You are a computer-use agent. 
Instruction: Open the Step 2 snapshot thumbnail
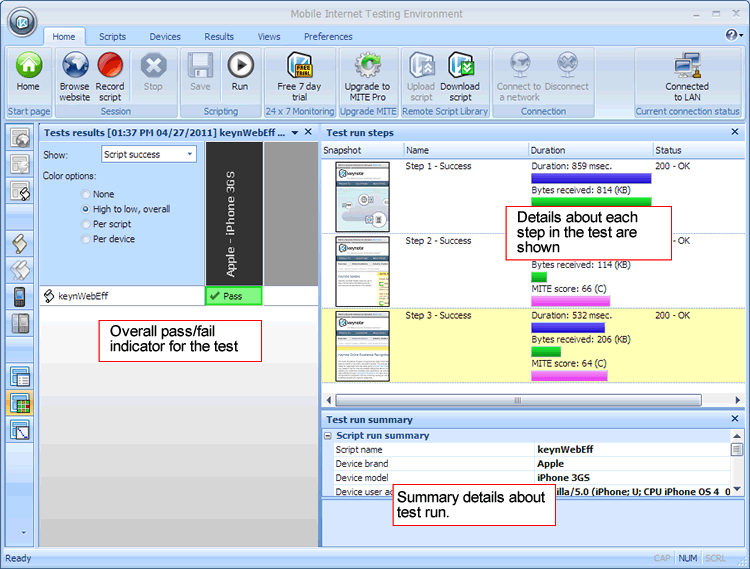(x=363, y=272)
